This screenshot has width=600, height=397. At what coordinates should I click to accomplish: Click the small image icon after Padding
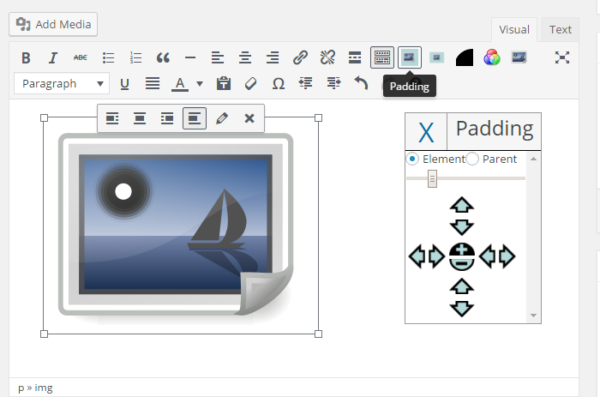pyautogui.click(x=437, y=58)
